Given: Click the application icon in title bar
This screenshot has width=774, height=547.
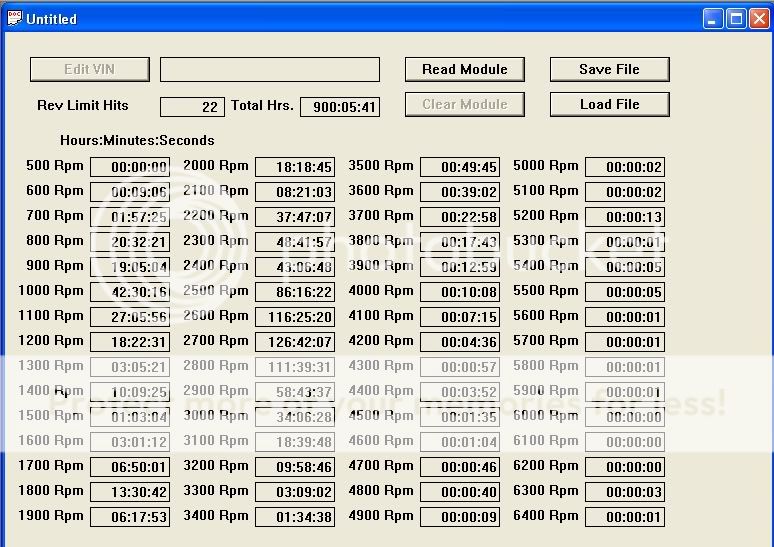Looking at the screenshot, I should click(14, 18).
